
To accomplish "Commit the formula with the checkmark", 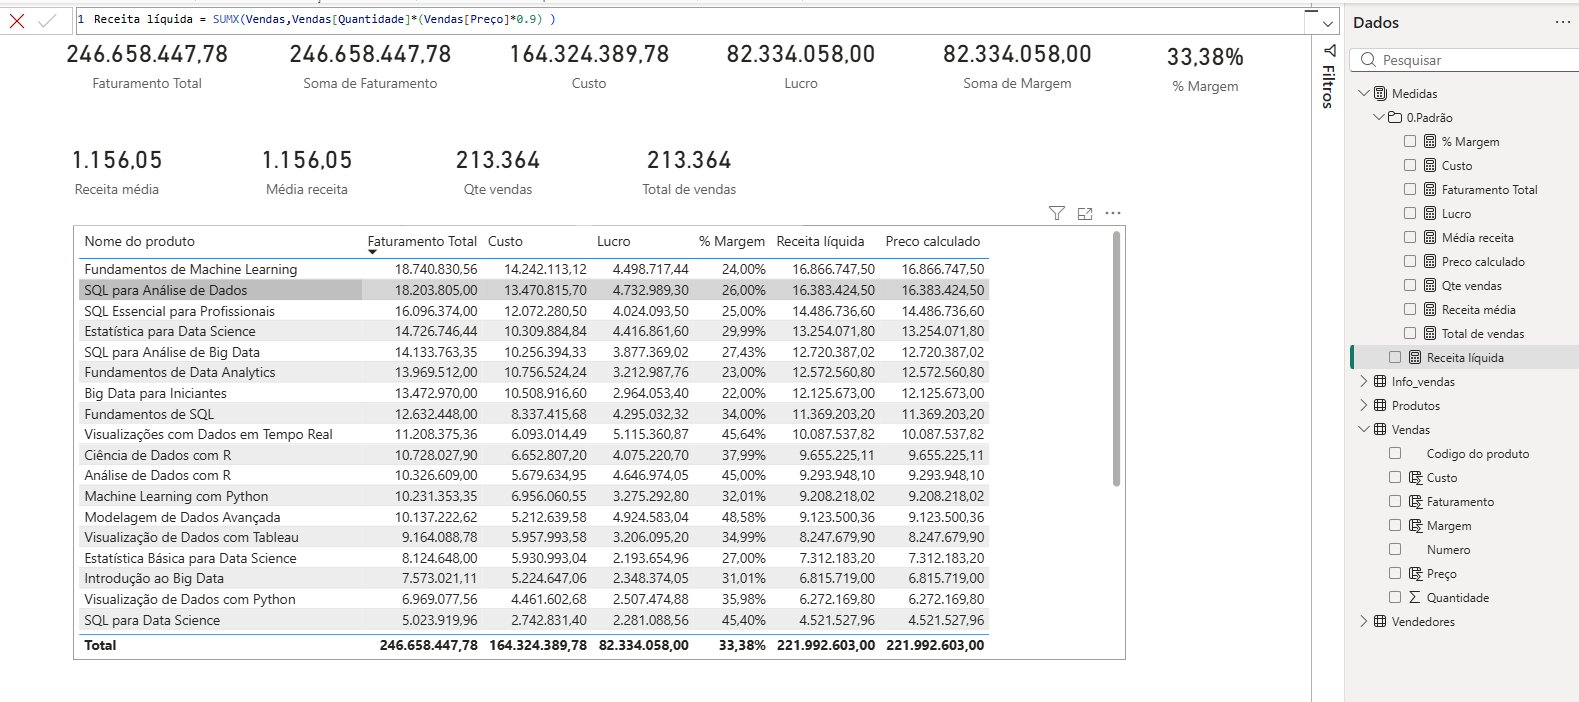I will (x=47, y=21).
